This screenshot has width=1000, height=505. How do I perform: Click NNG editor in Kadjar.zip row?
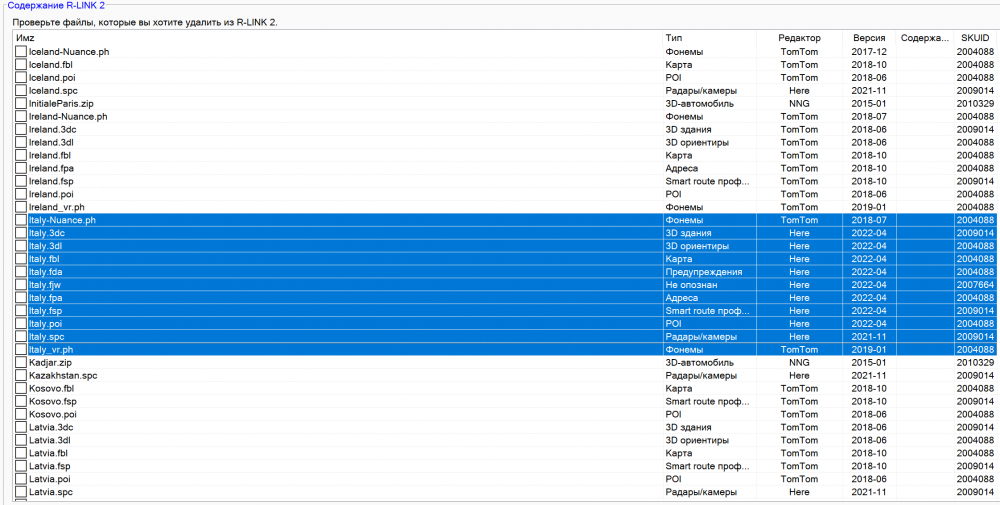(798, 363)
